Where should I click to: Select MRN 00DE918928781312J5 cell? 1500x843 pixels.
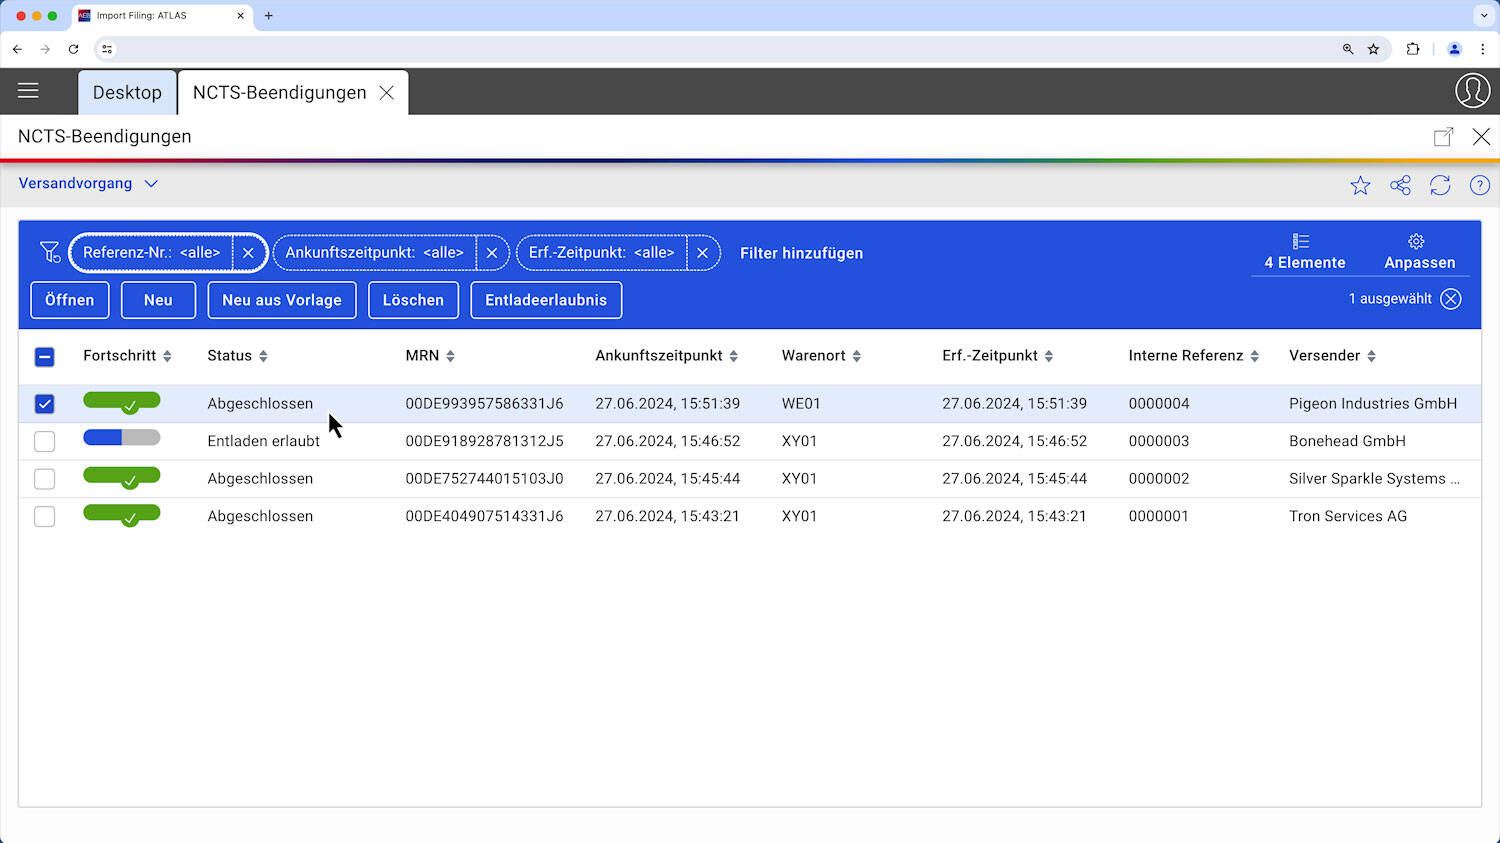pos(484,441)
